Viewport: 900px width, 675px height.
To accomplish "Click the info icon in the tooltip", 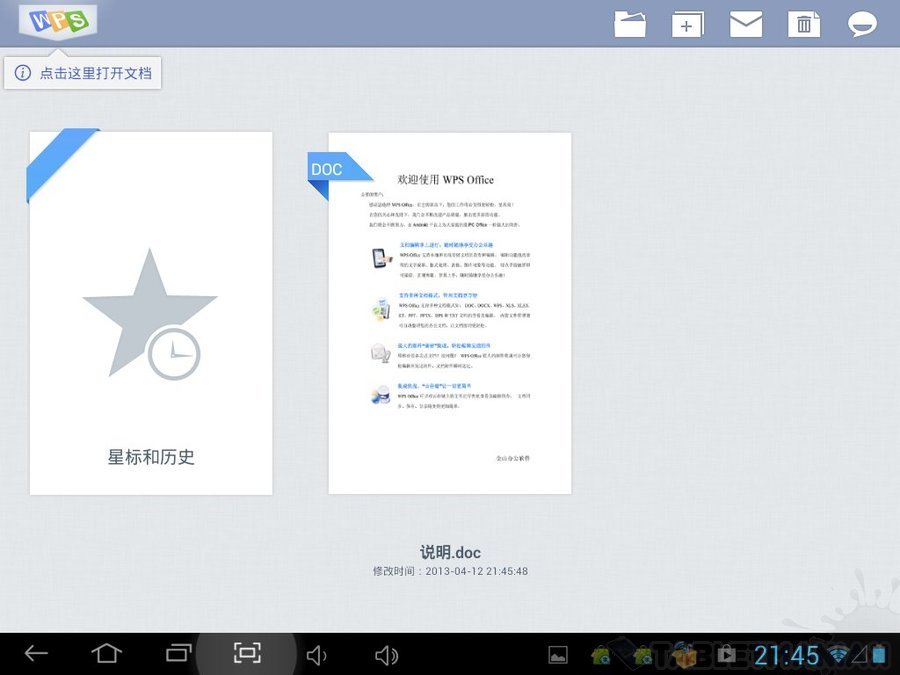I will [22, 73].
